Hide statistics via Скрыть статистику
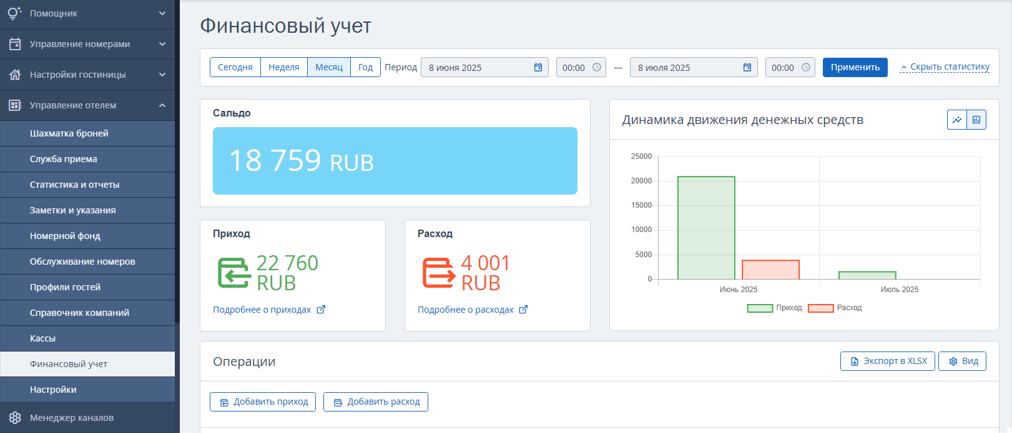 point(944,67)
